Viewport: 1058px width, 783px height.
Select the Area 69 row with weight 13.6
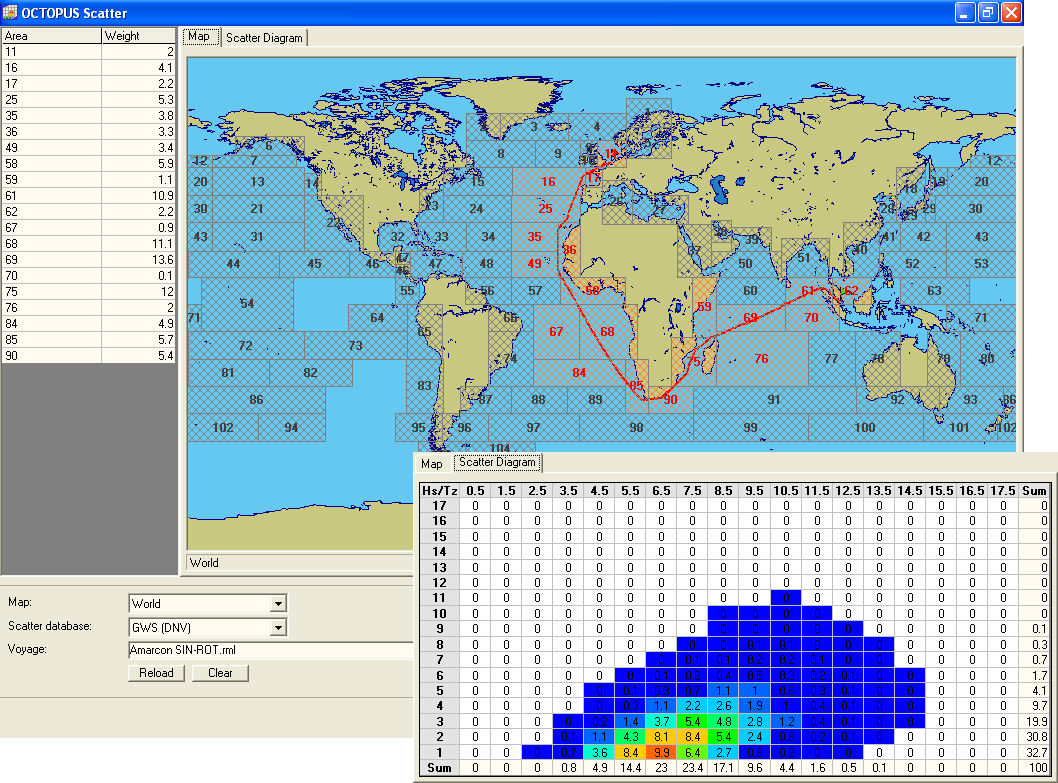pos(88,260)
